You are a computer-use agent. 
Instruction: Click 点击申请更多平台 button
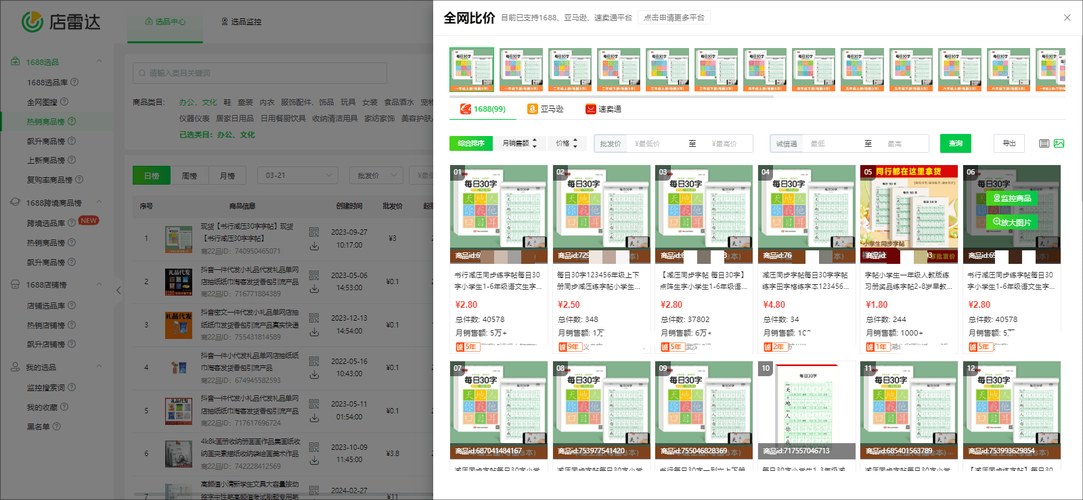click(x=673, y=18)
